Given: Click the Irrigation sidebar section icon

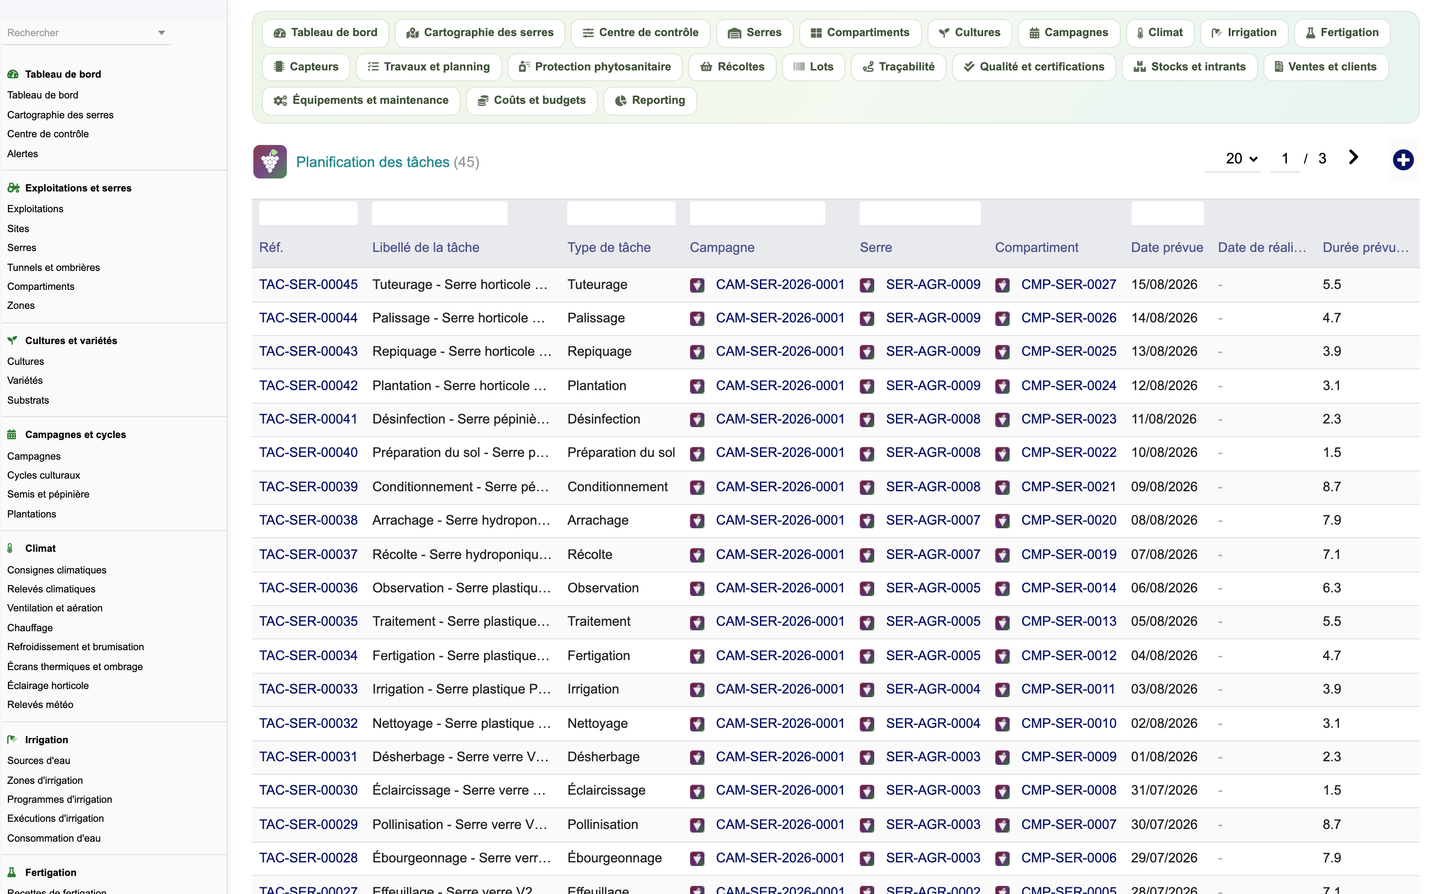Looking at the screenshot, I should 13,740.
